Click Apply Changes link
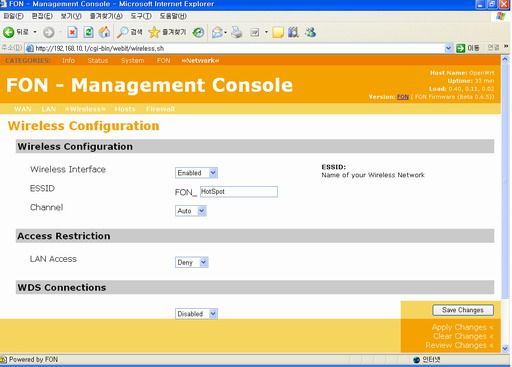512x367 pixels. (462, 327)
